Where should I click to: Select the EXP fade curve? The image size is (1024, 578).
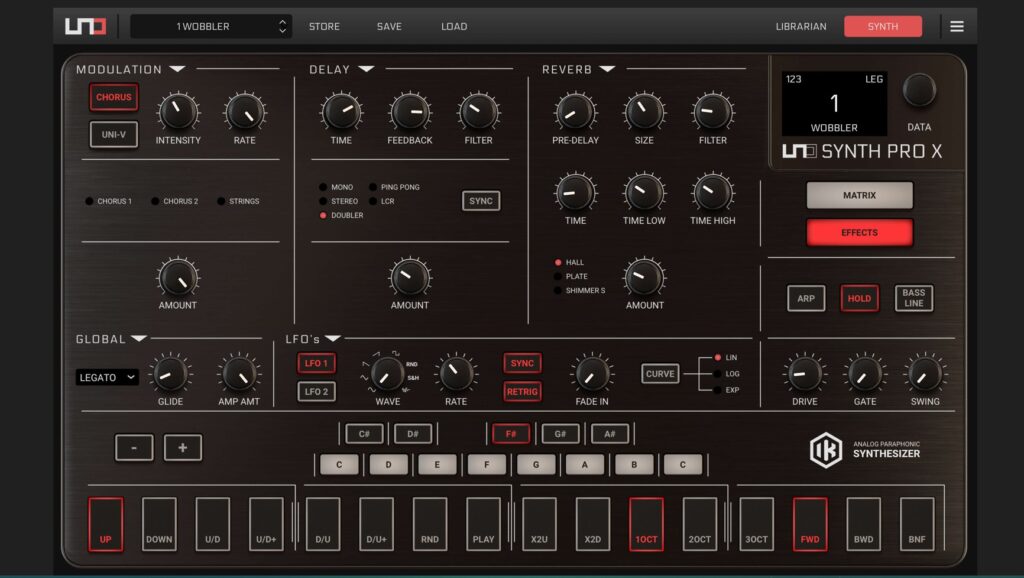tap(727, 390)
